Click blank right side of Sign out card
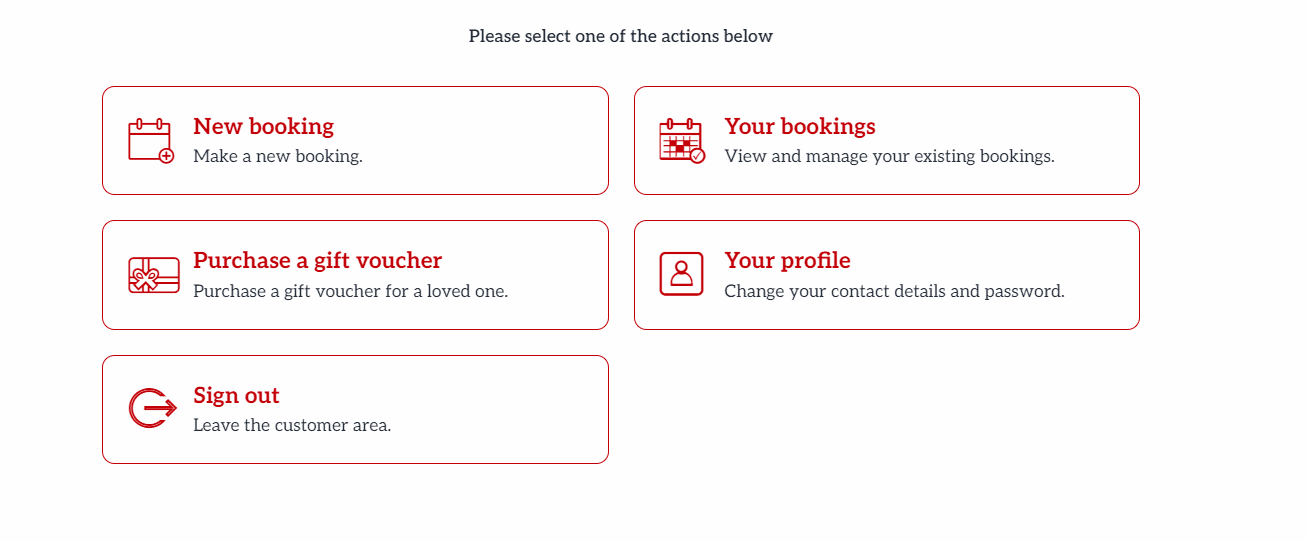This screenshot has width=1307, height=541. tap(500, 409)
